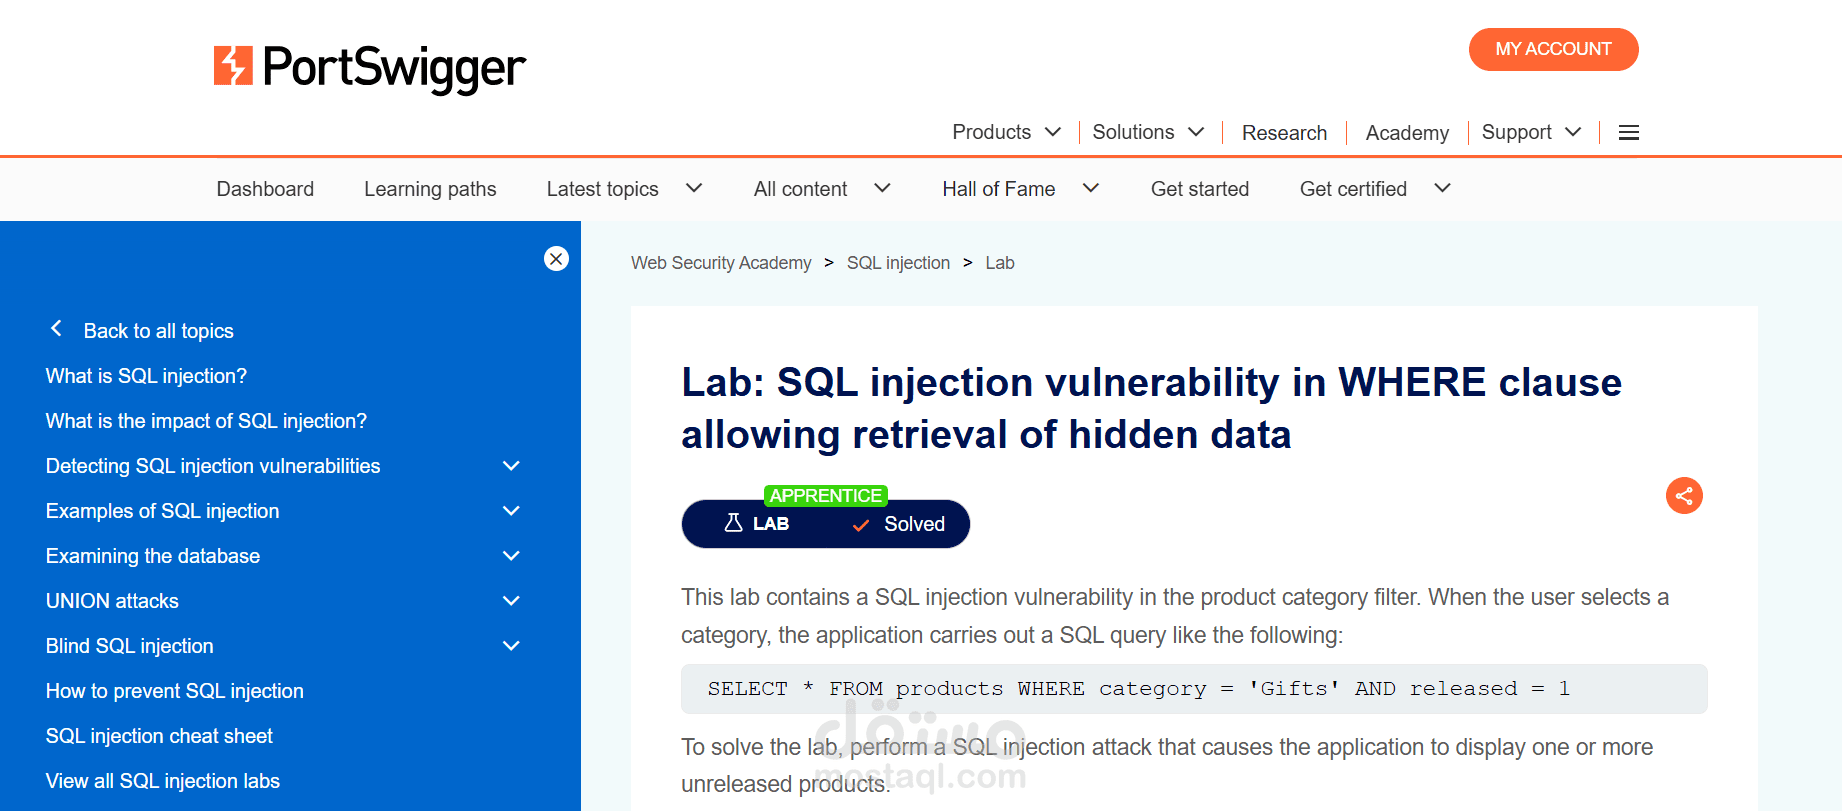Open SQL injection cheat sheet link
Viewport: 1842px width, 811px height.
click(159, 736)
